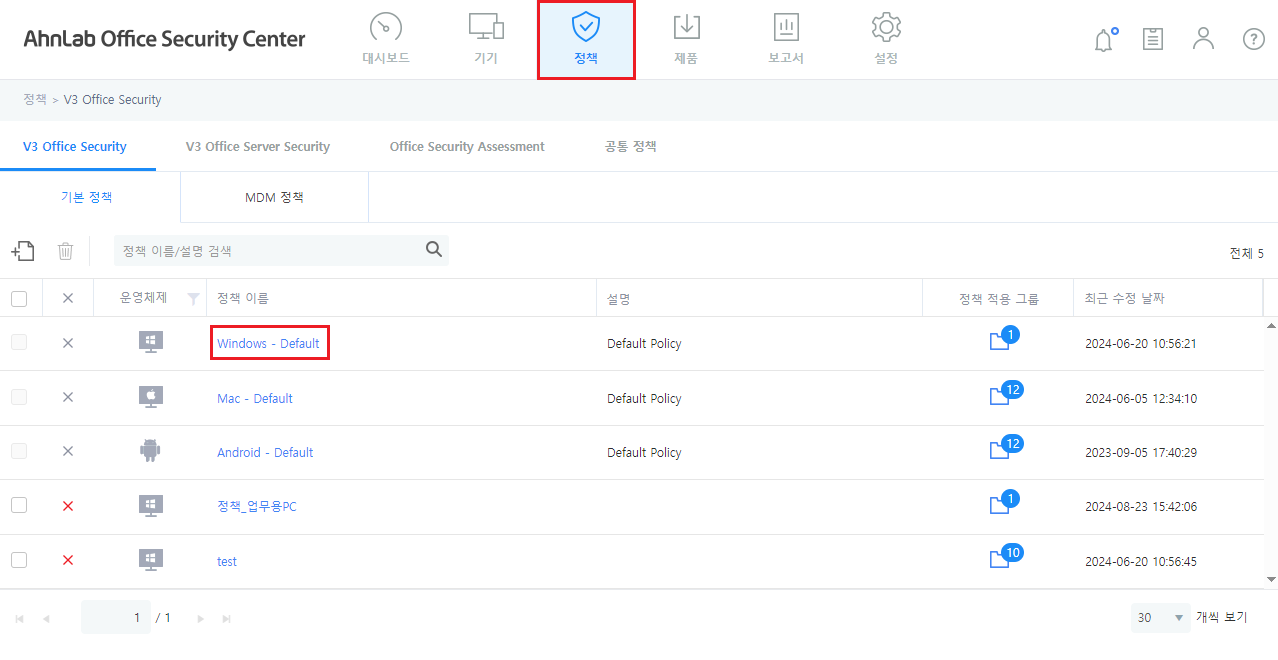Open the notification bell icon
This screenshot has height=660, width=1278.
(1105, 39)
